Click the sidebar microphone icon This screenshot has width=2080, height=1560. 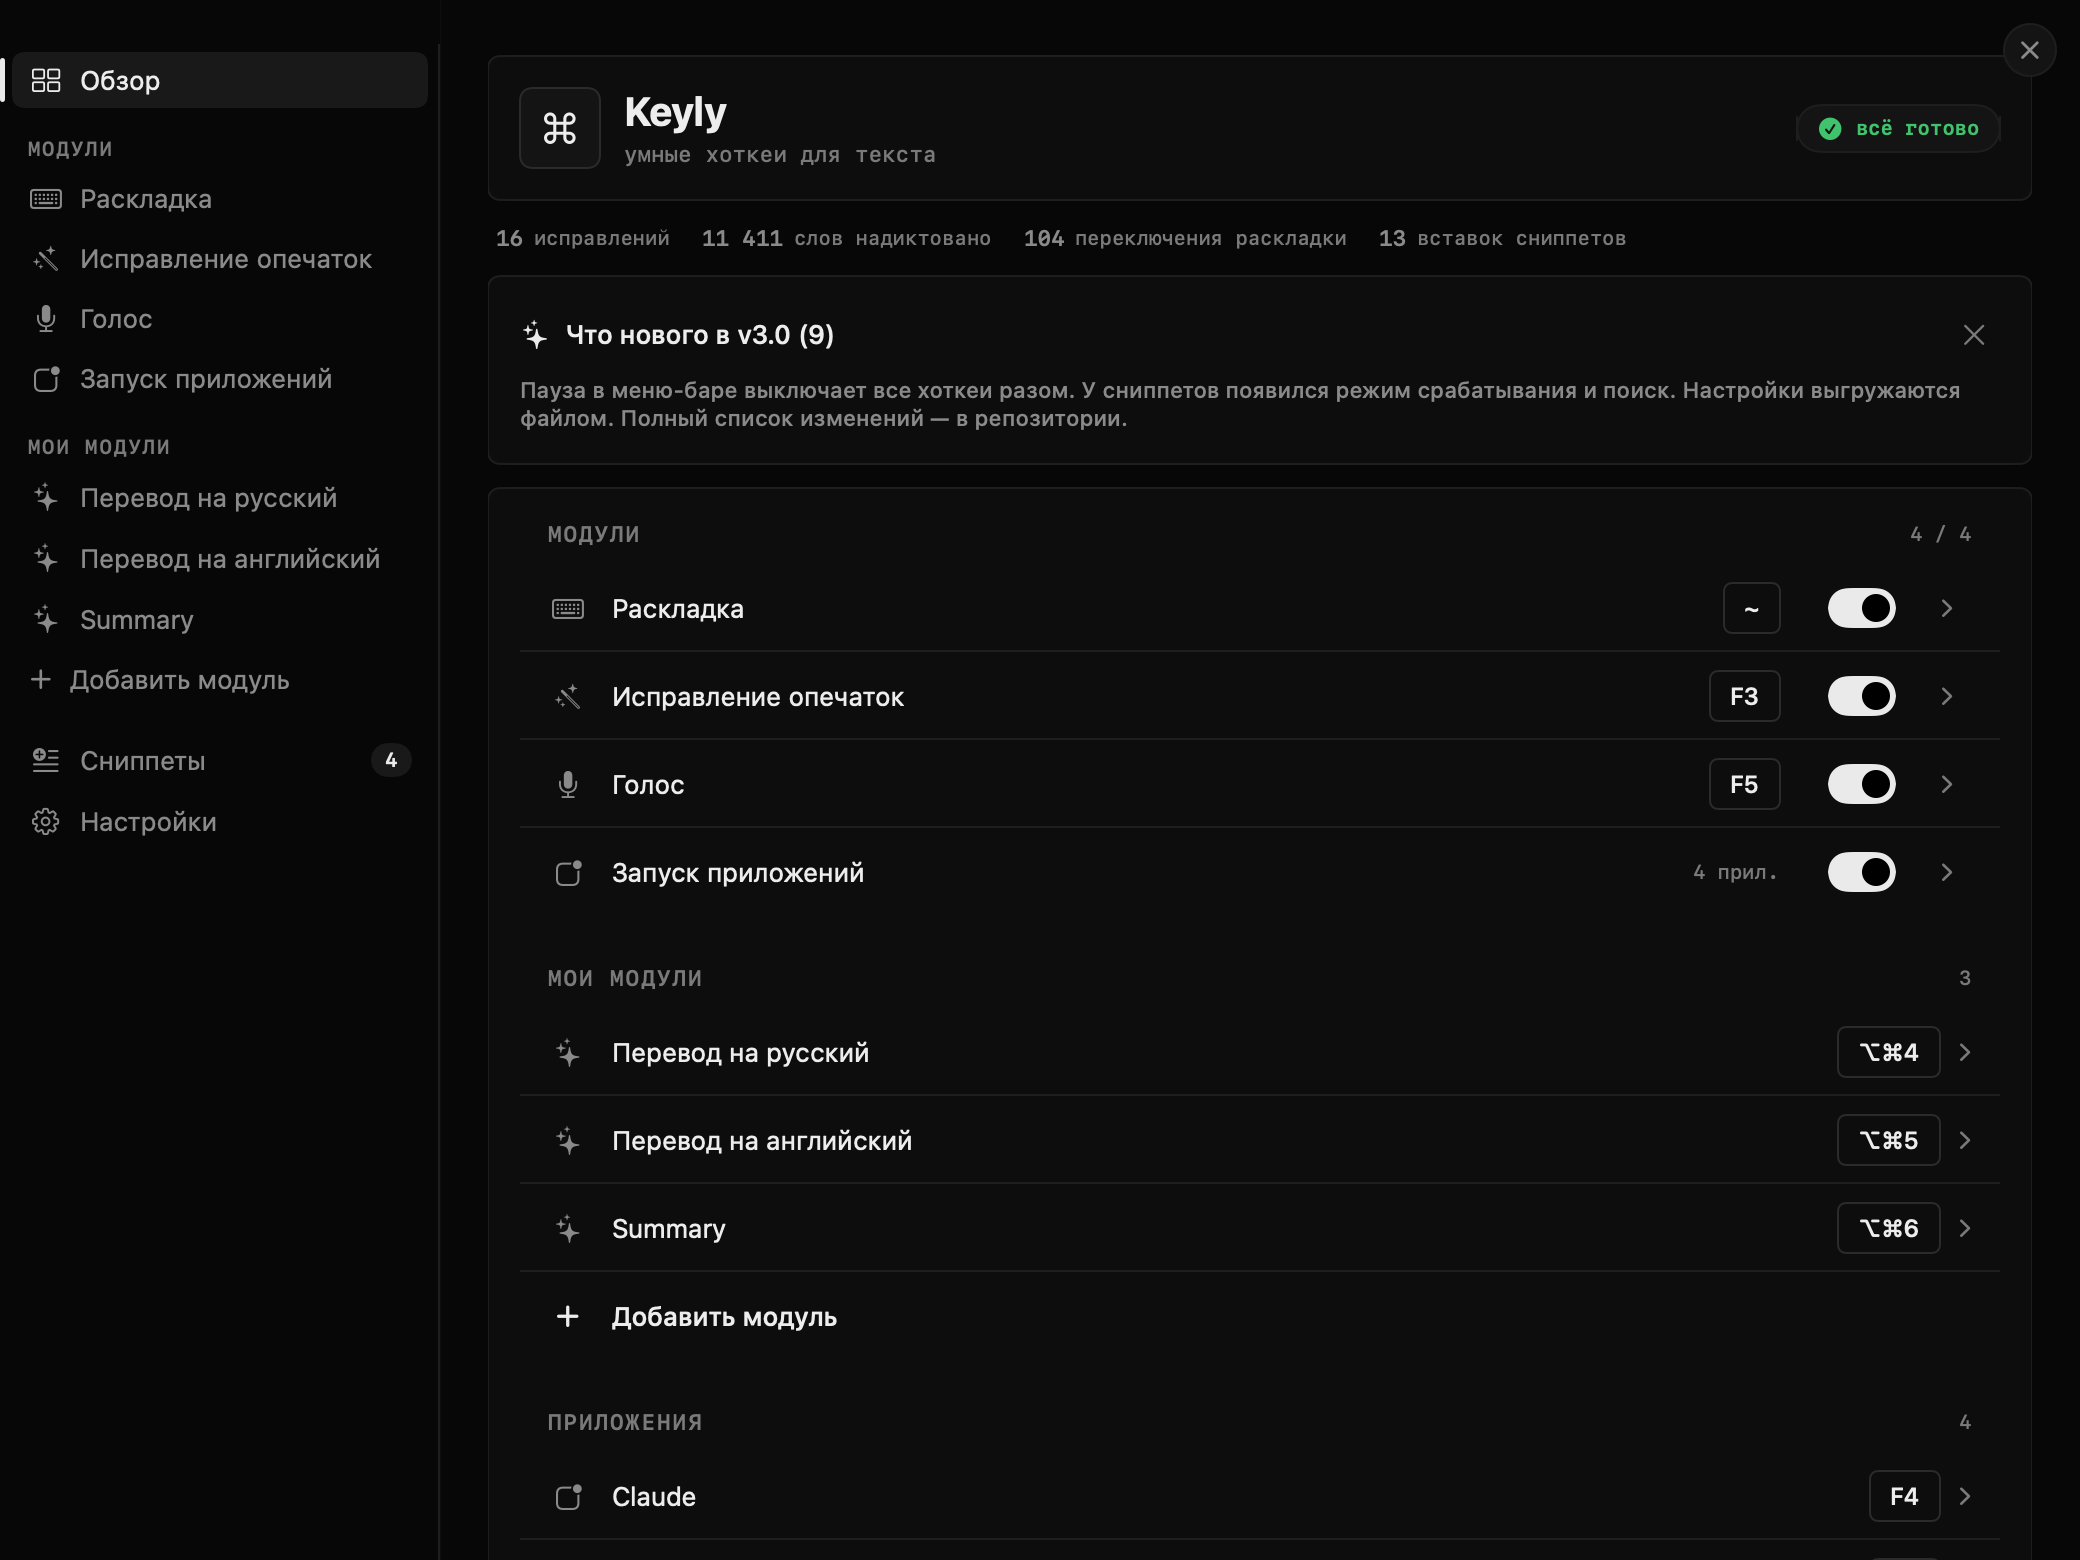coord(46,319)
